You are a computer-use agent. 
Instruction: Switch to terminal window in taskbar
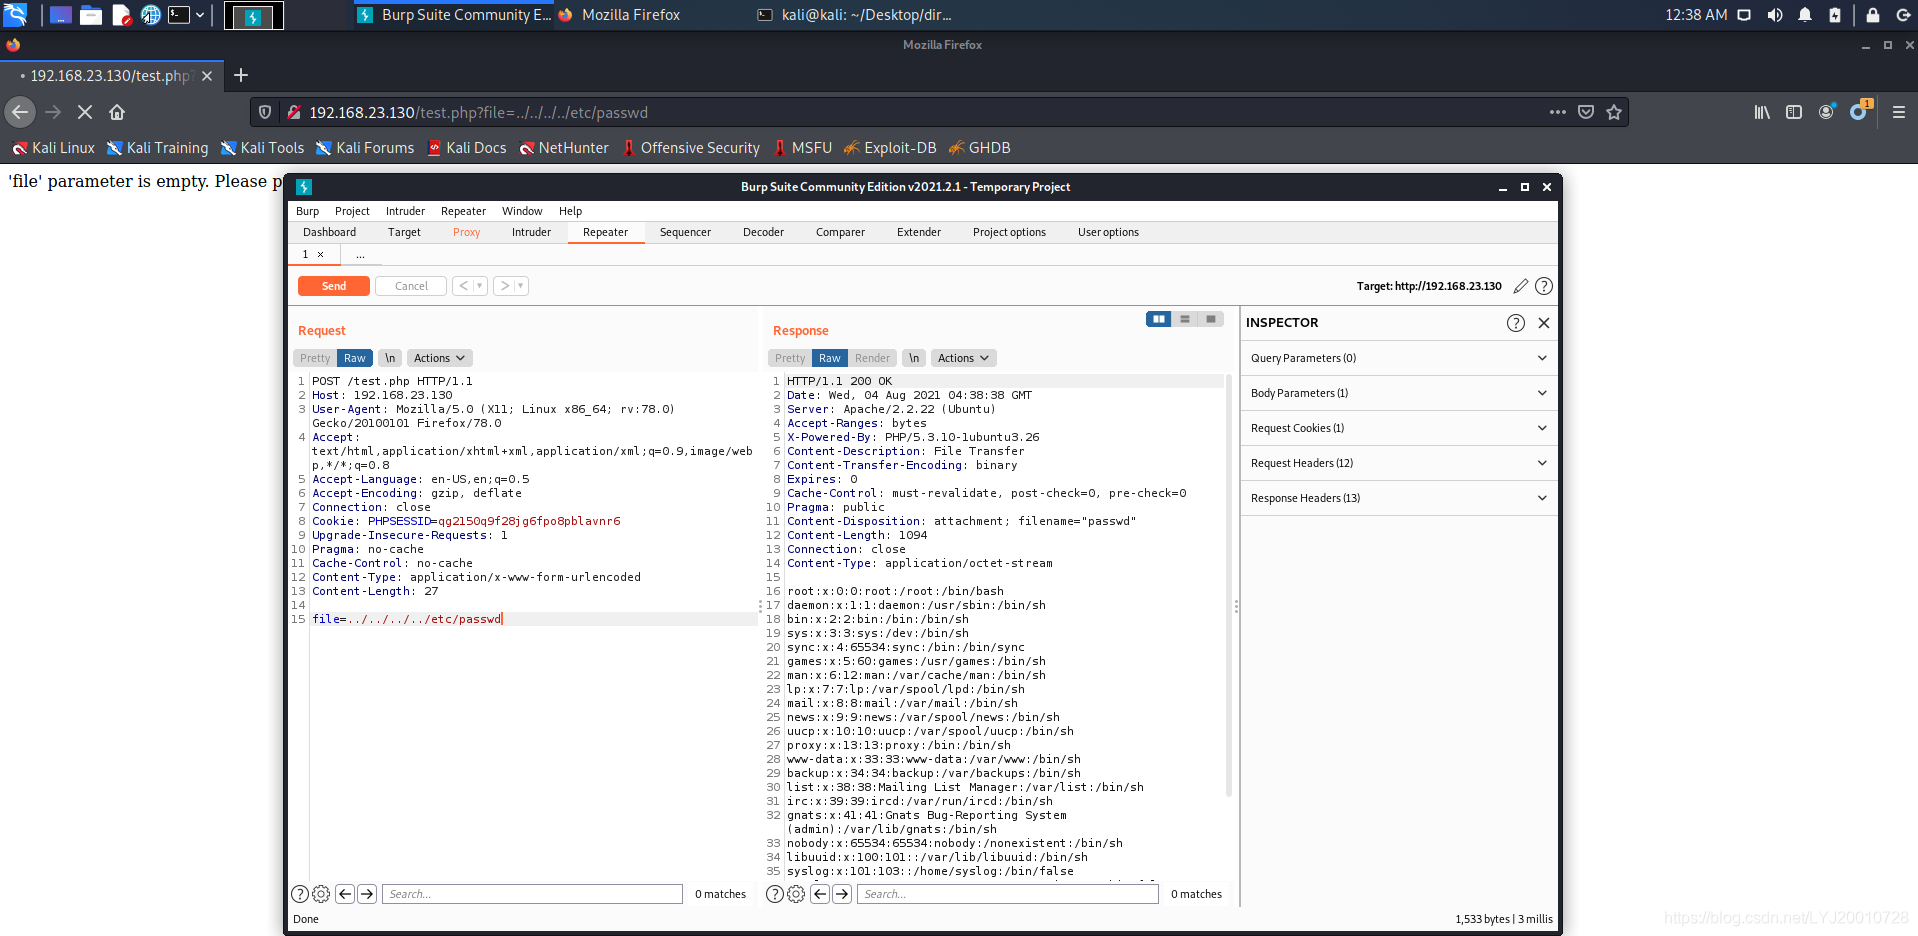point(855,15)
